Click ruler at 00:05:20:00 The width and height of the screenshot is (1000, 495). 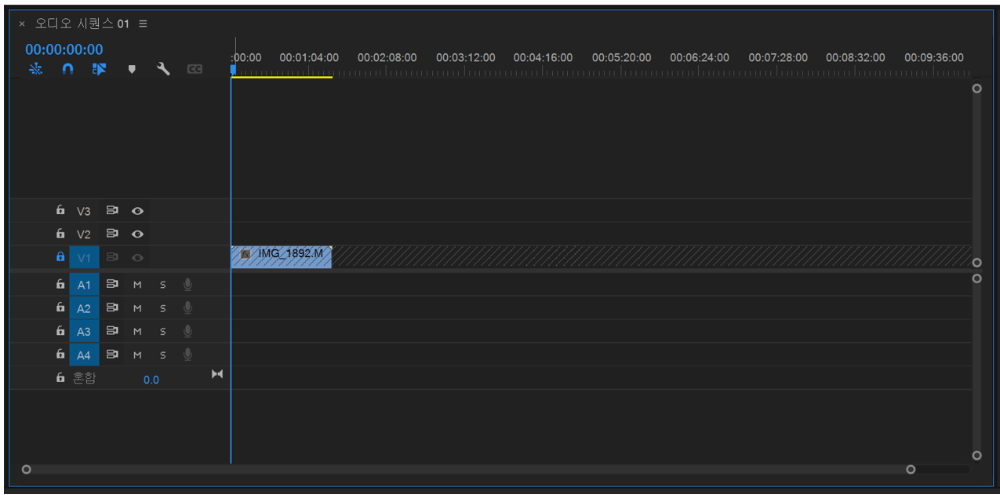click(621, 58)
